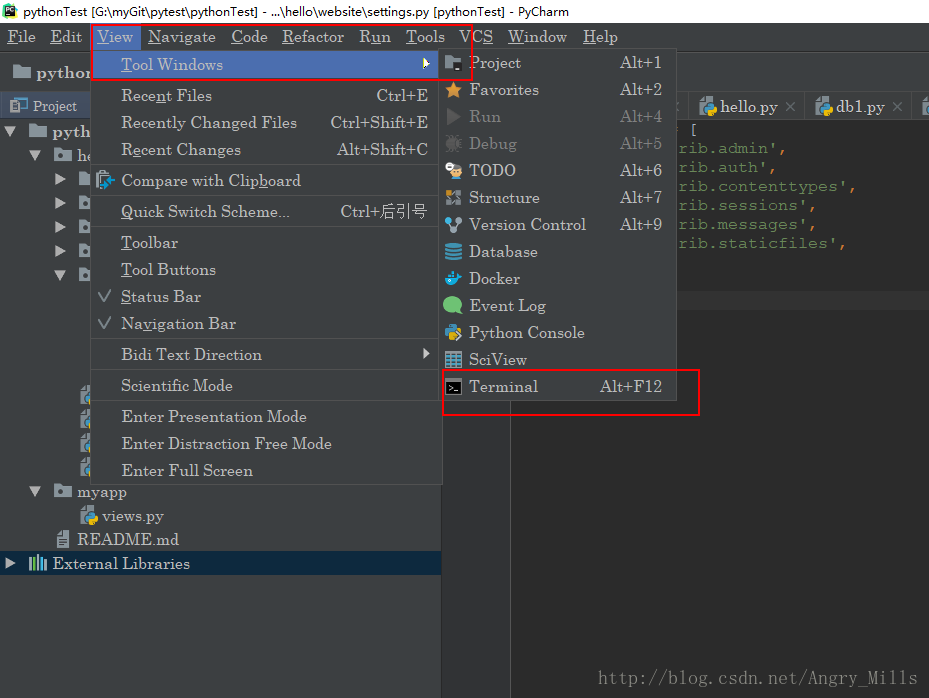
Task: Open the Tools menu
Action: click(425, 37)
